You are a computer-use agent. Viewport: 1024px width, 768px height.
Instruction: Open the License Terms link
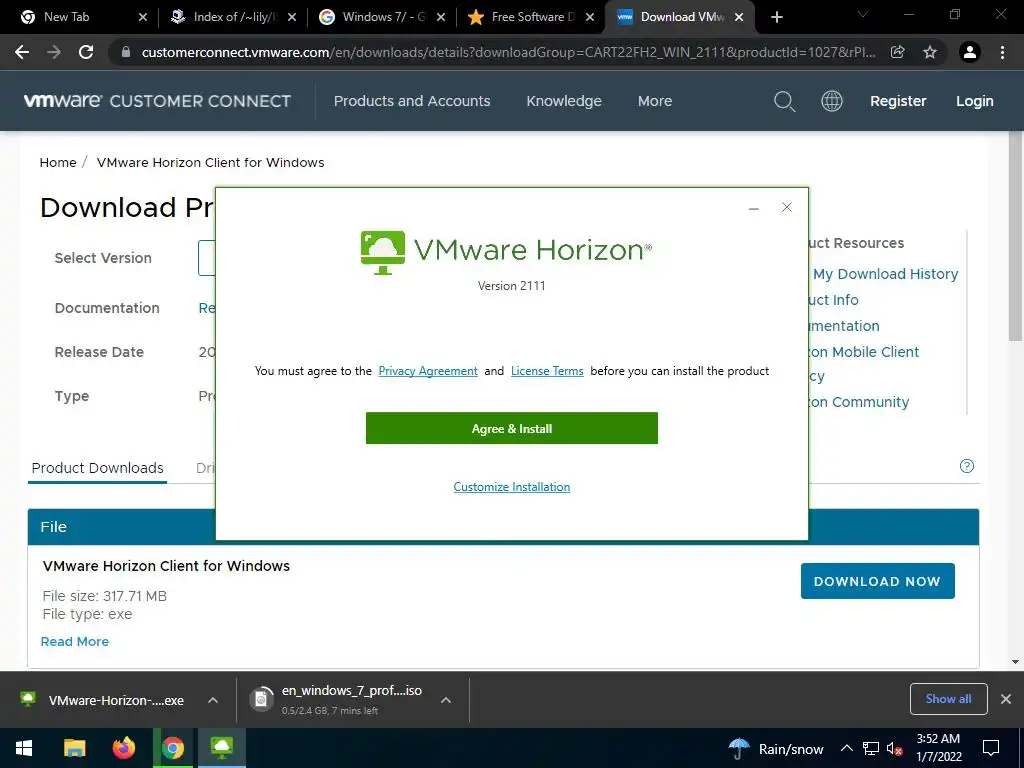pos(547,371)
